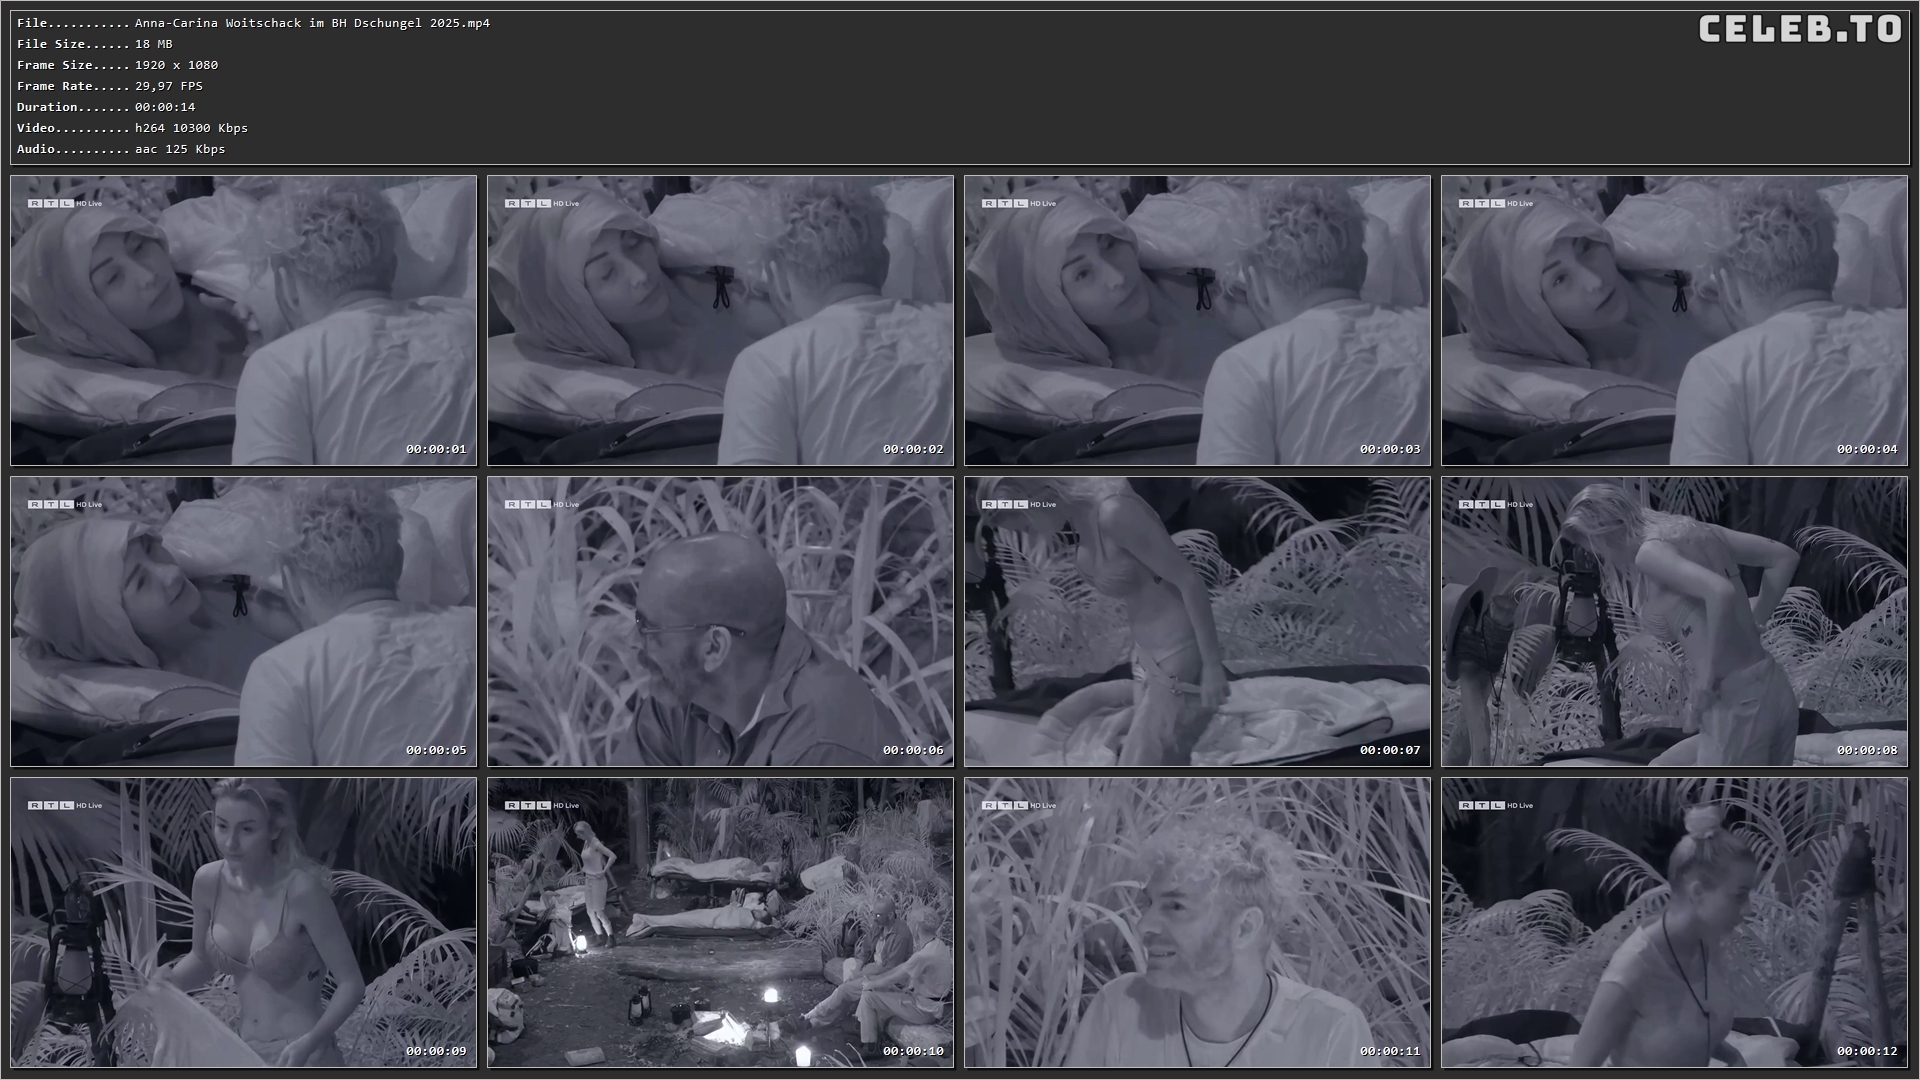Click the frame timestamped 00:00:07

pos(1197,621)
